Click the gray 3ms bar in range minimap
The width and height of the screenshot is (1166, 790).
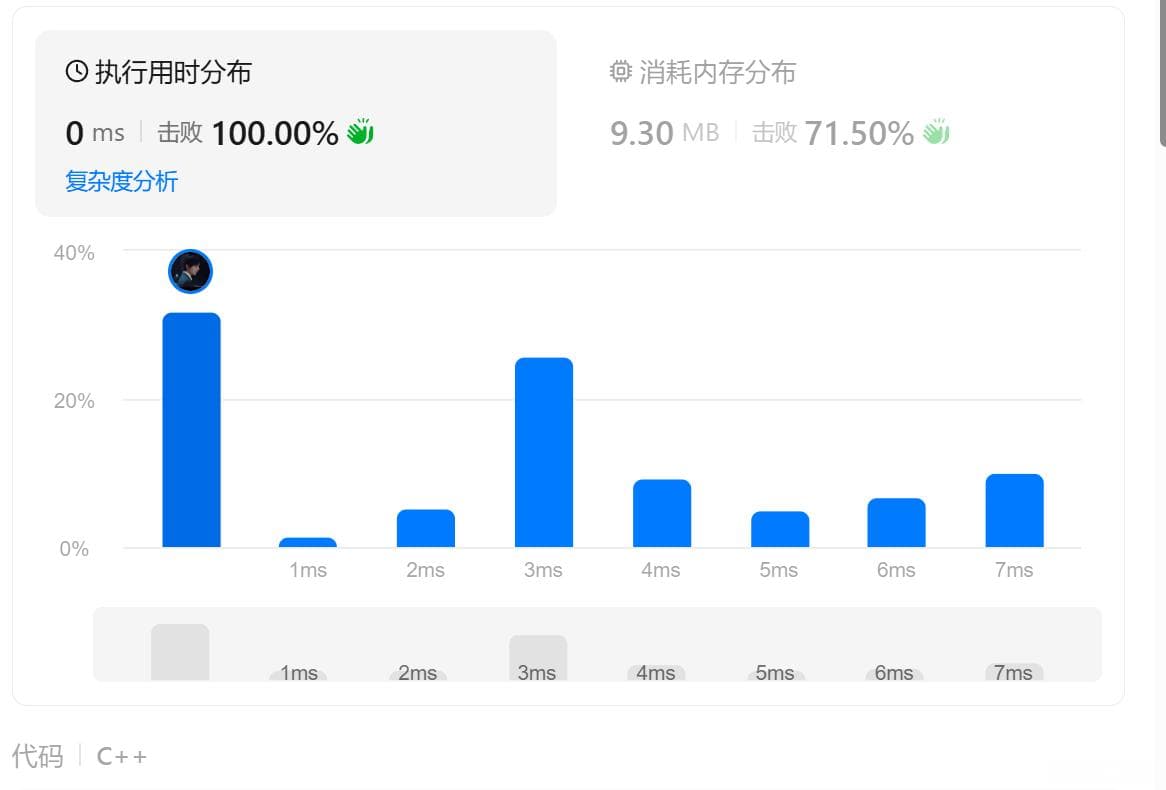click(x=538, y=658)
